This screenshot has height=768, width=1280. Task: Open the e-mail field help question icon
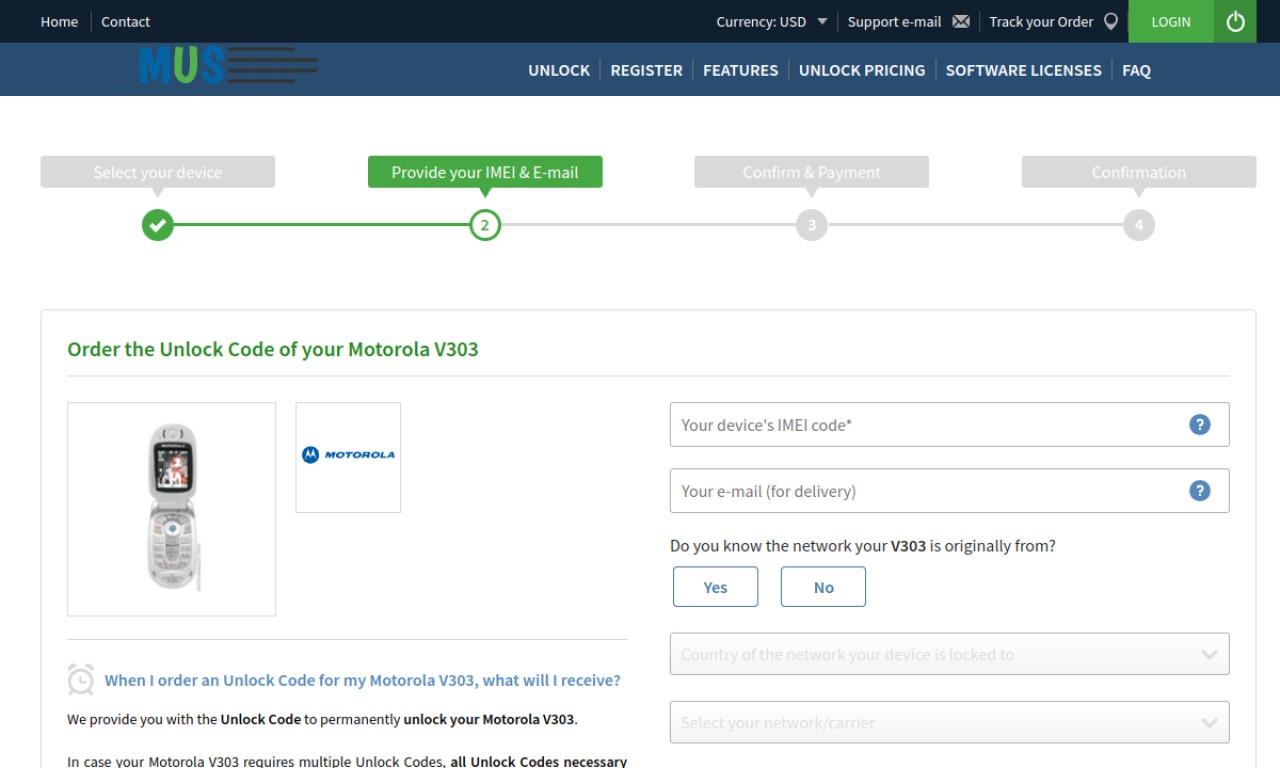pyautogui.click(x=1200, y=491)
